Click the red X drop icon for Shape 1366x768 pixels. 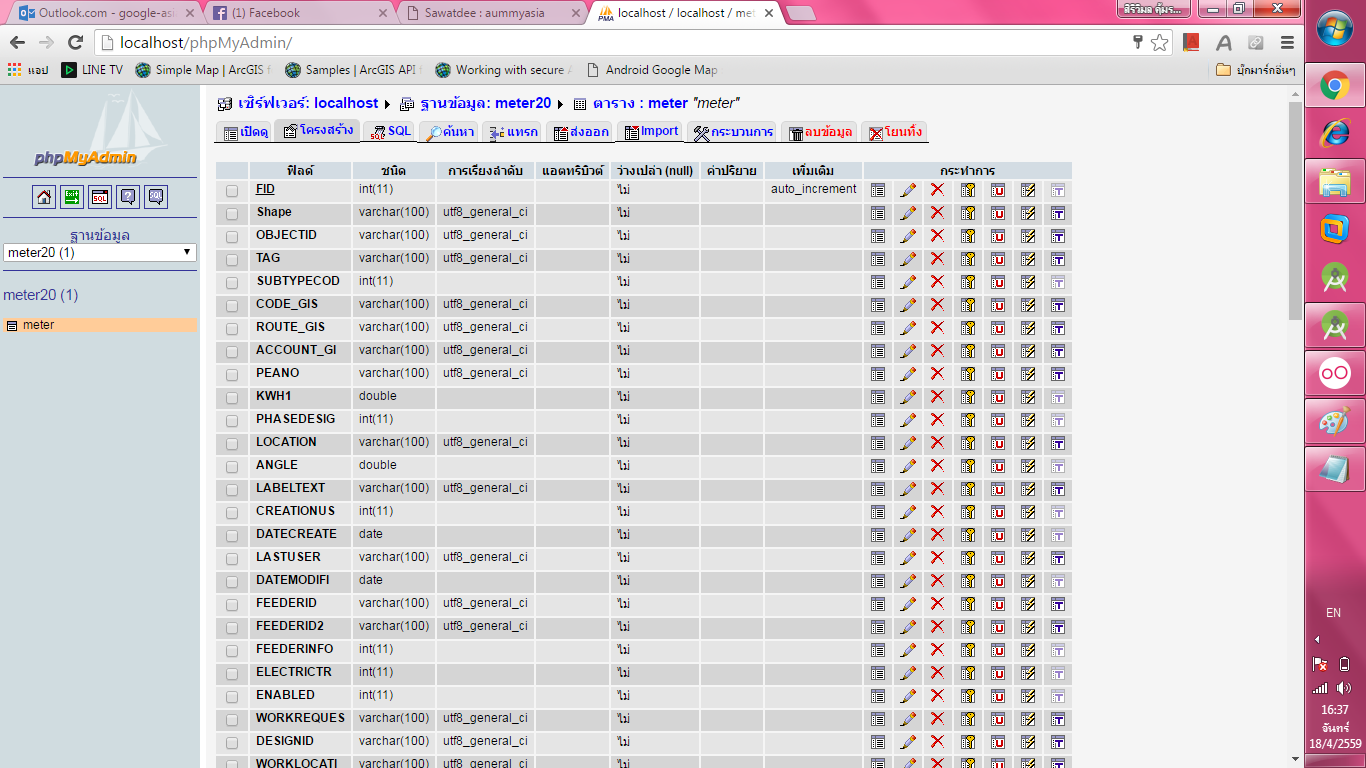tap(937, 213)
